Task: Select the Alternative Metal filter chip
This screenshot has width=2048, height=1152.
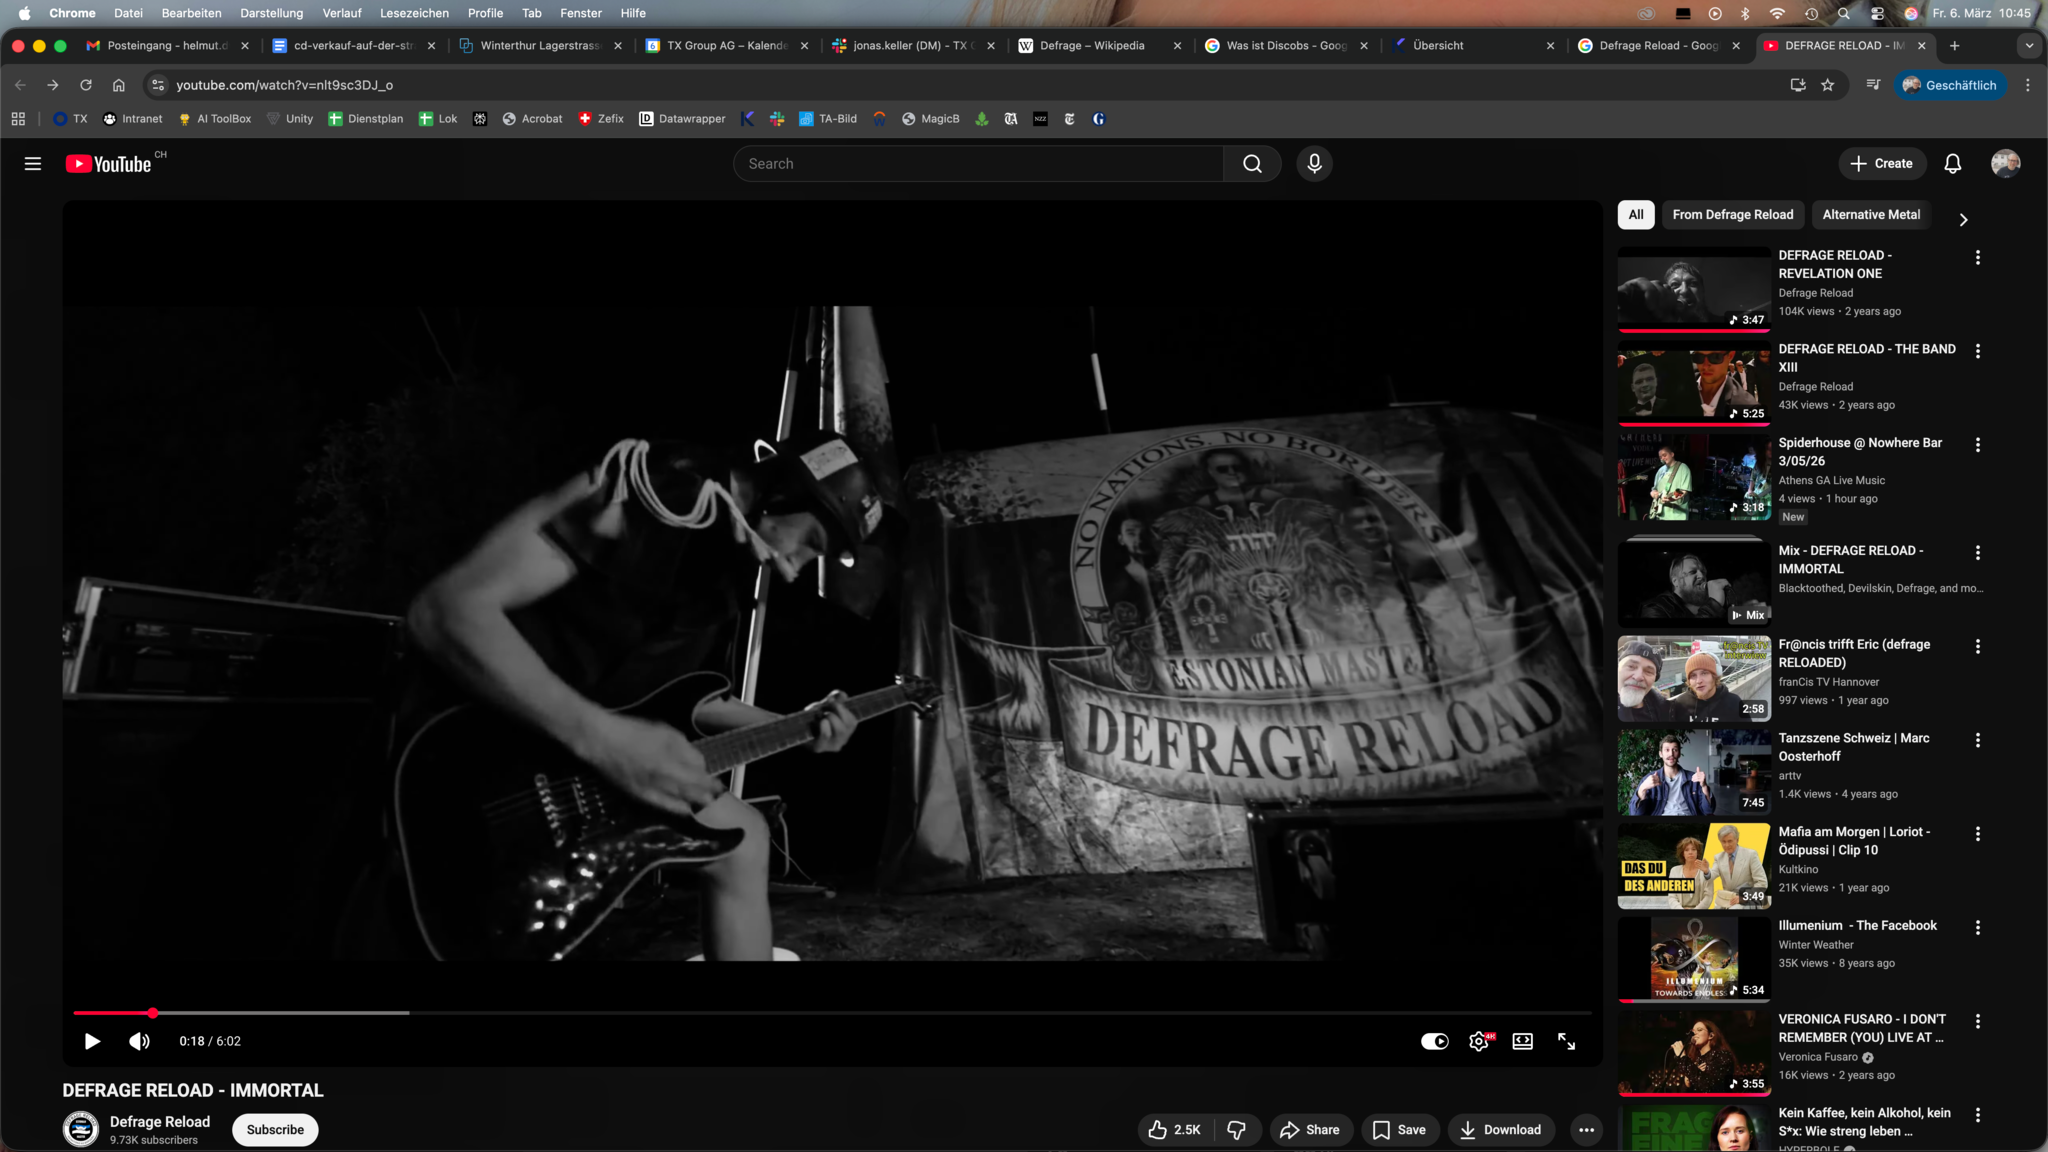Action: click(x=1871, y=215)
